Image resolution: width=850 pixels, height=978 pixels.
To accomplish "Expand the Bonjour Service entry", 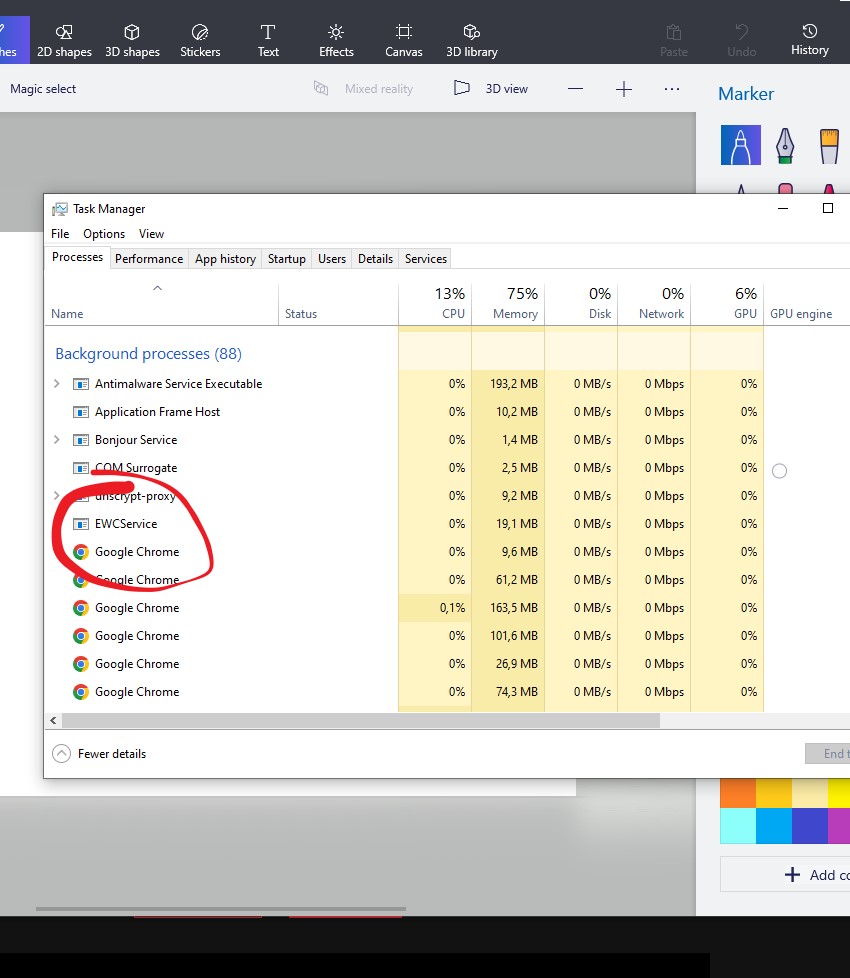I will point(57,440).
